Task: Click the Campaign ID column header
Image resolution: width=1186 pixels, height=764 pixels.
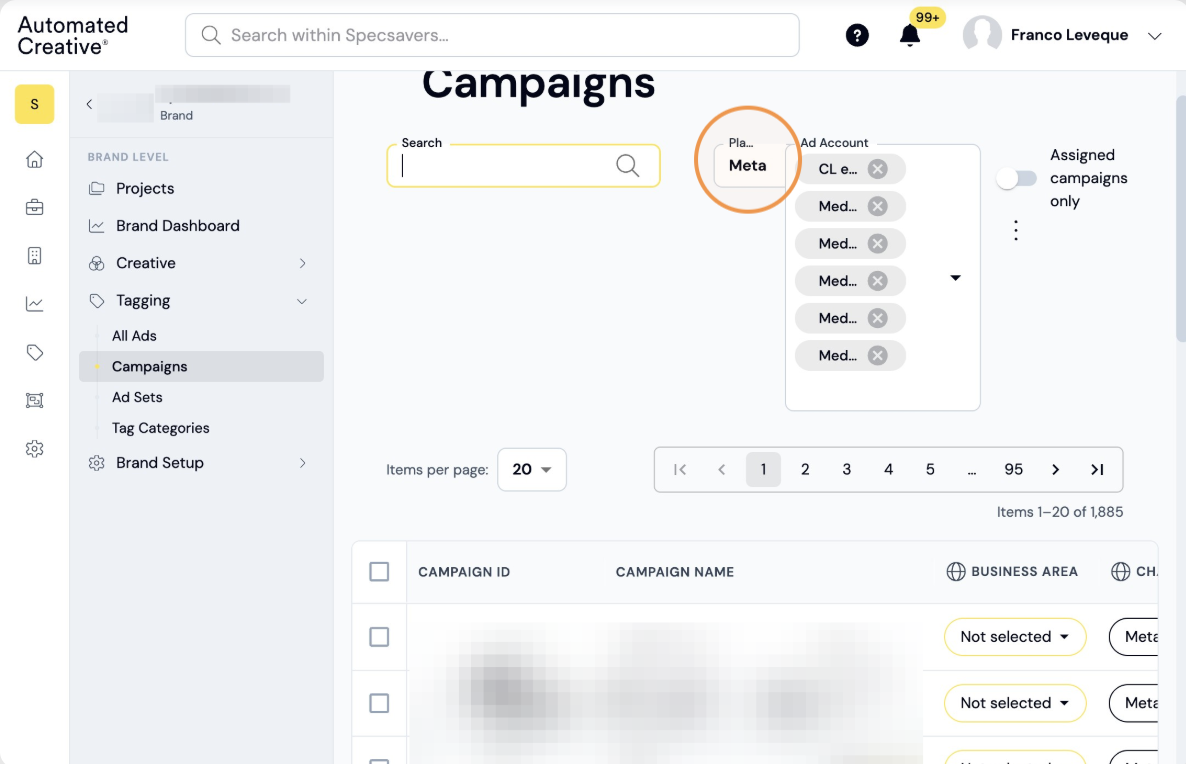Action: 464,572
